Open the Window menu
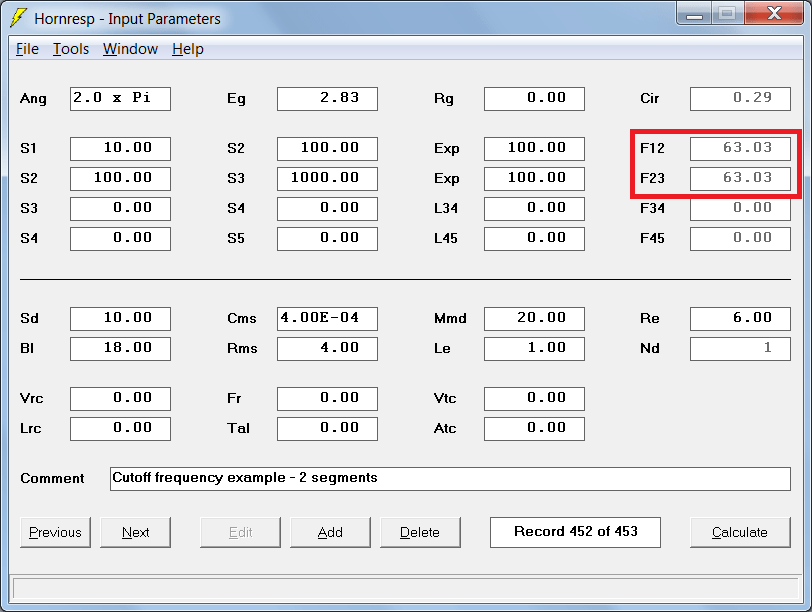The image size is (812, 612). coord(130,49)
